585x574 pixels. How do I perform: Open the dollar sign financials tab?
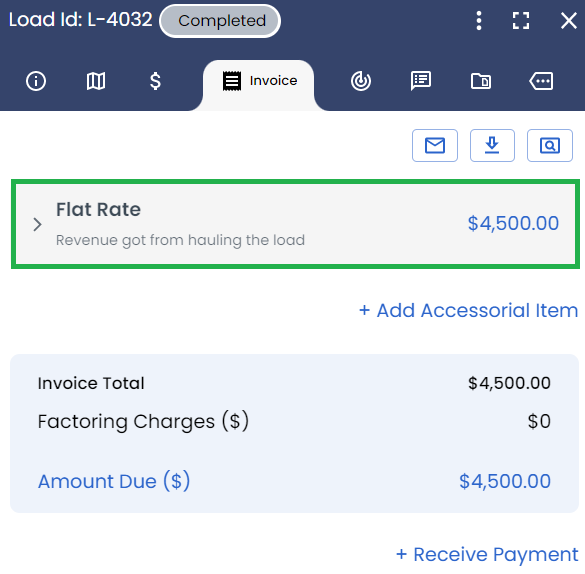point(155,81)
